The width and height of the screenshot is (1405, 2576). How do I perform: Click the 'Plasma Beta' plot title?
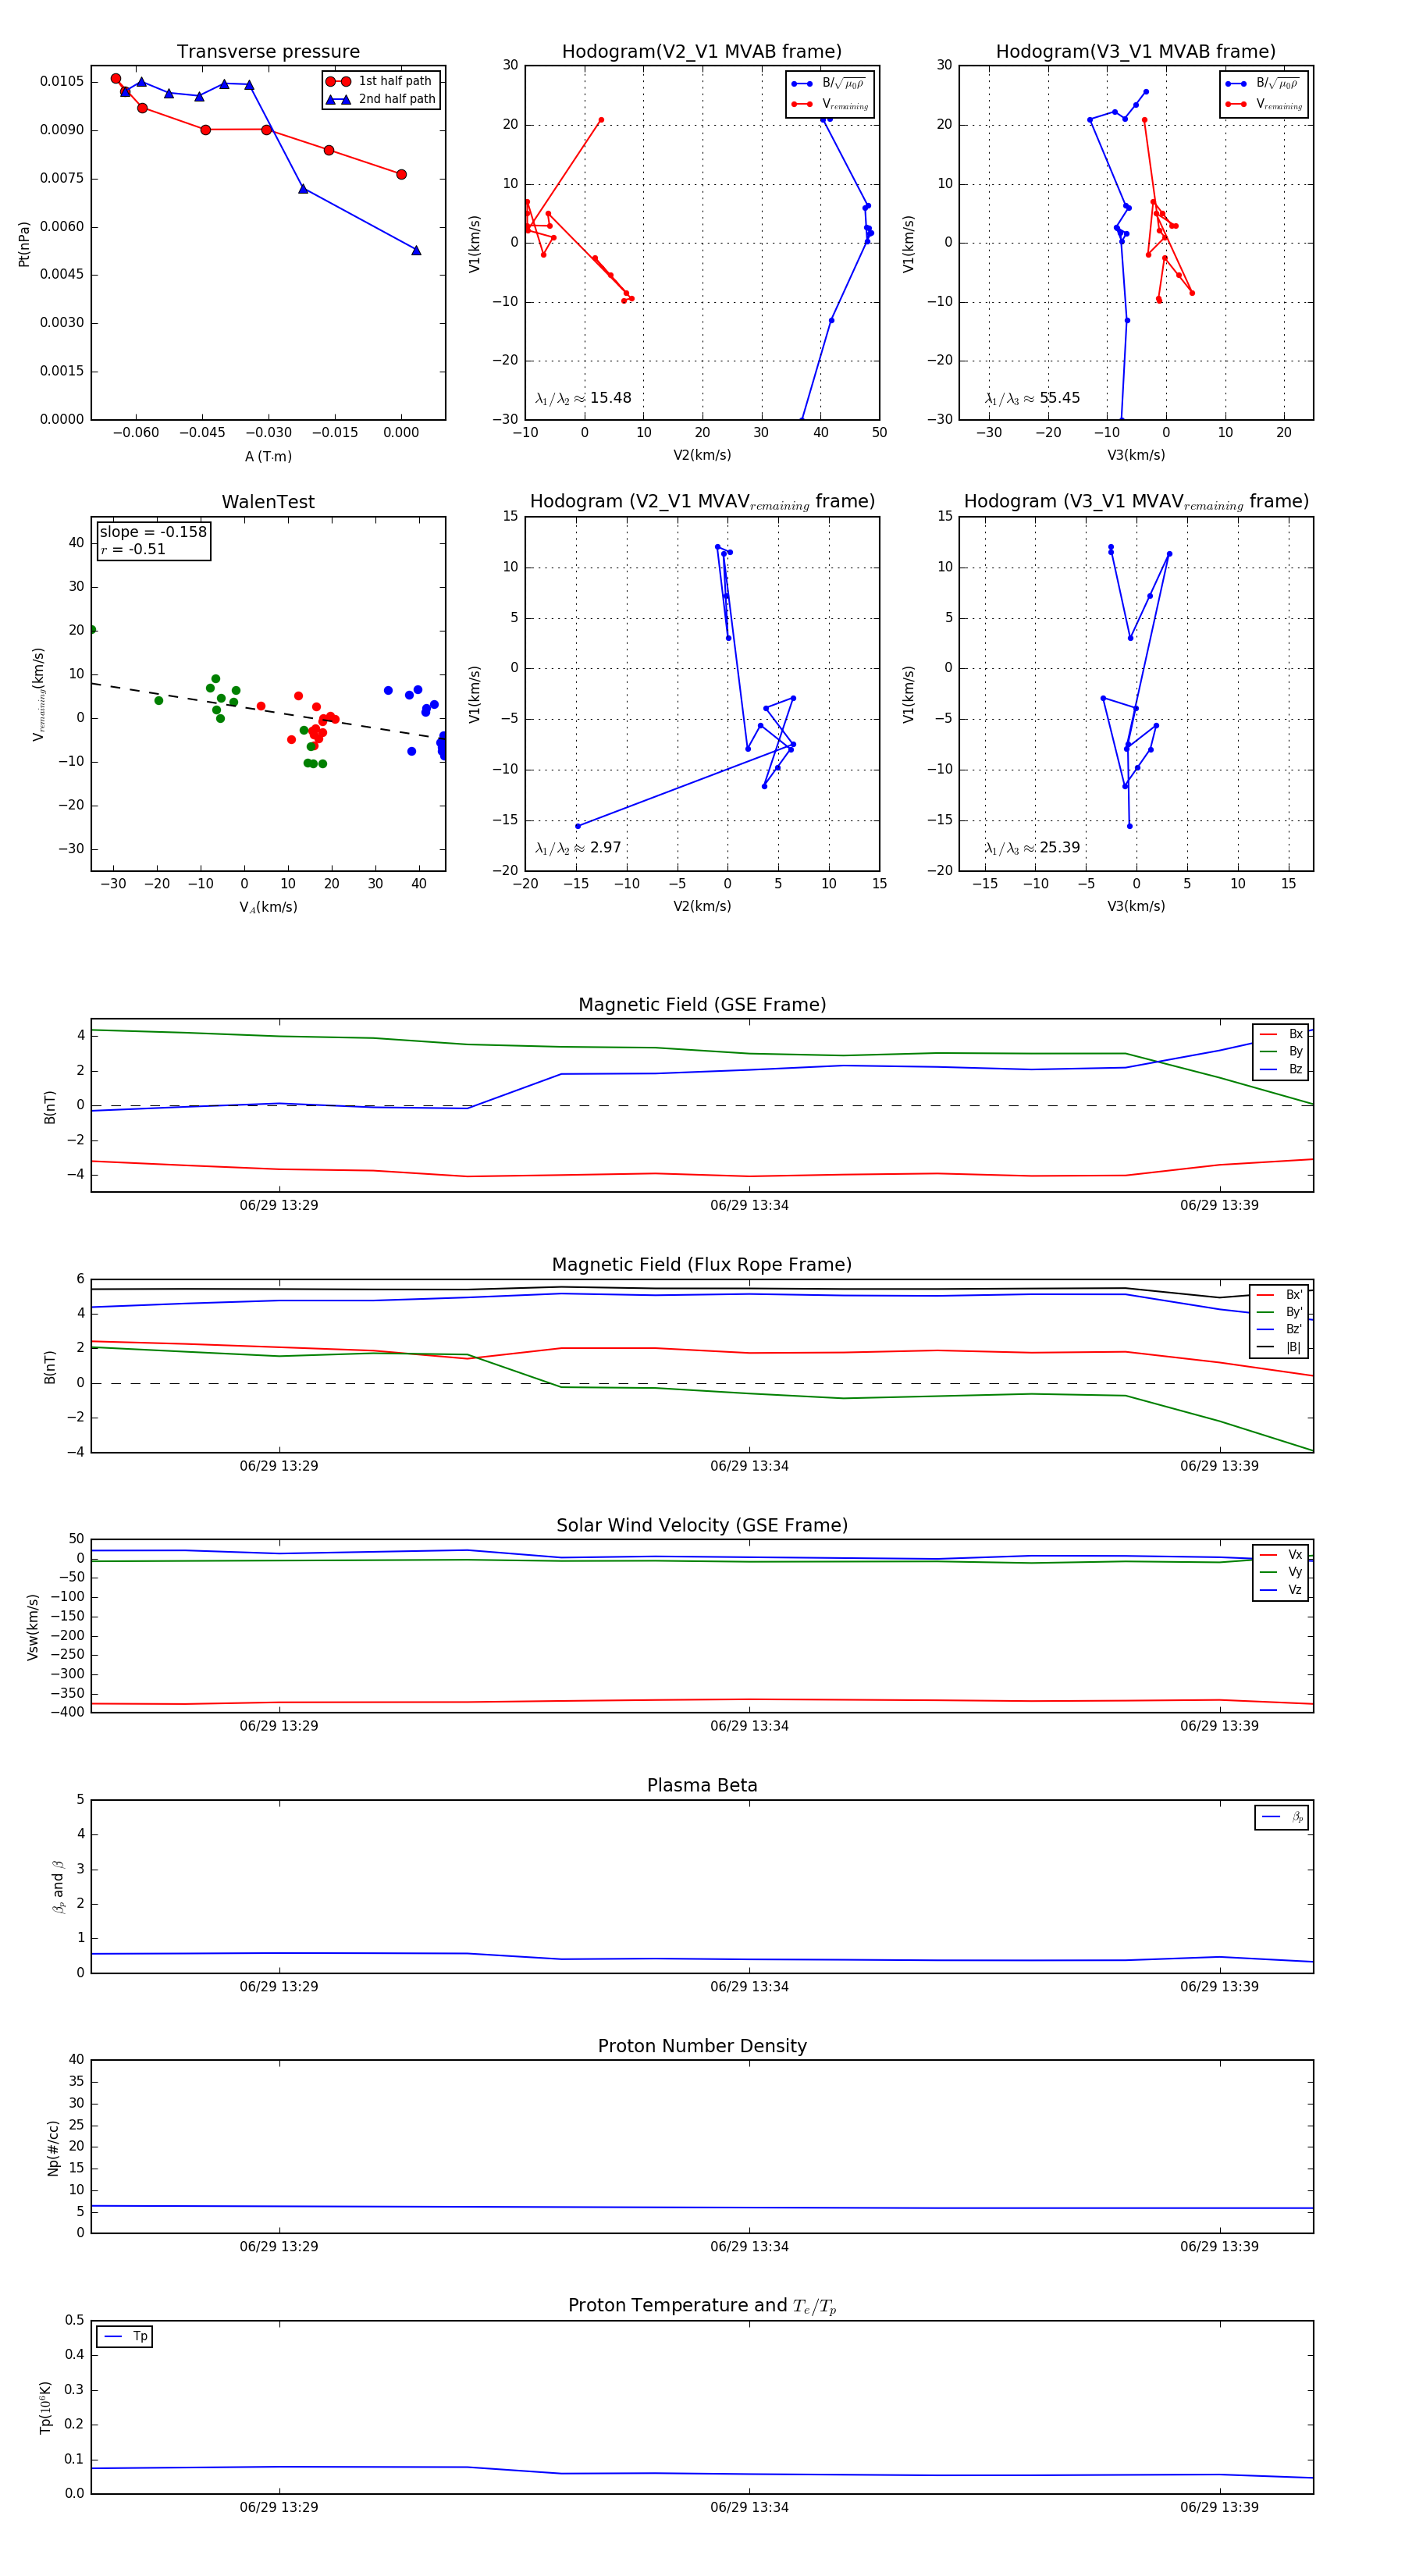[702, 1786]
